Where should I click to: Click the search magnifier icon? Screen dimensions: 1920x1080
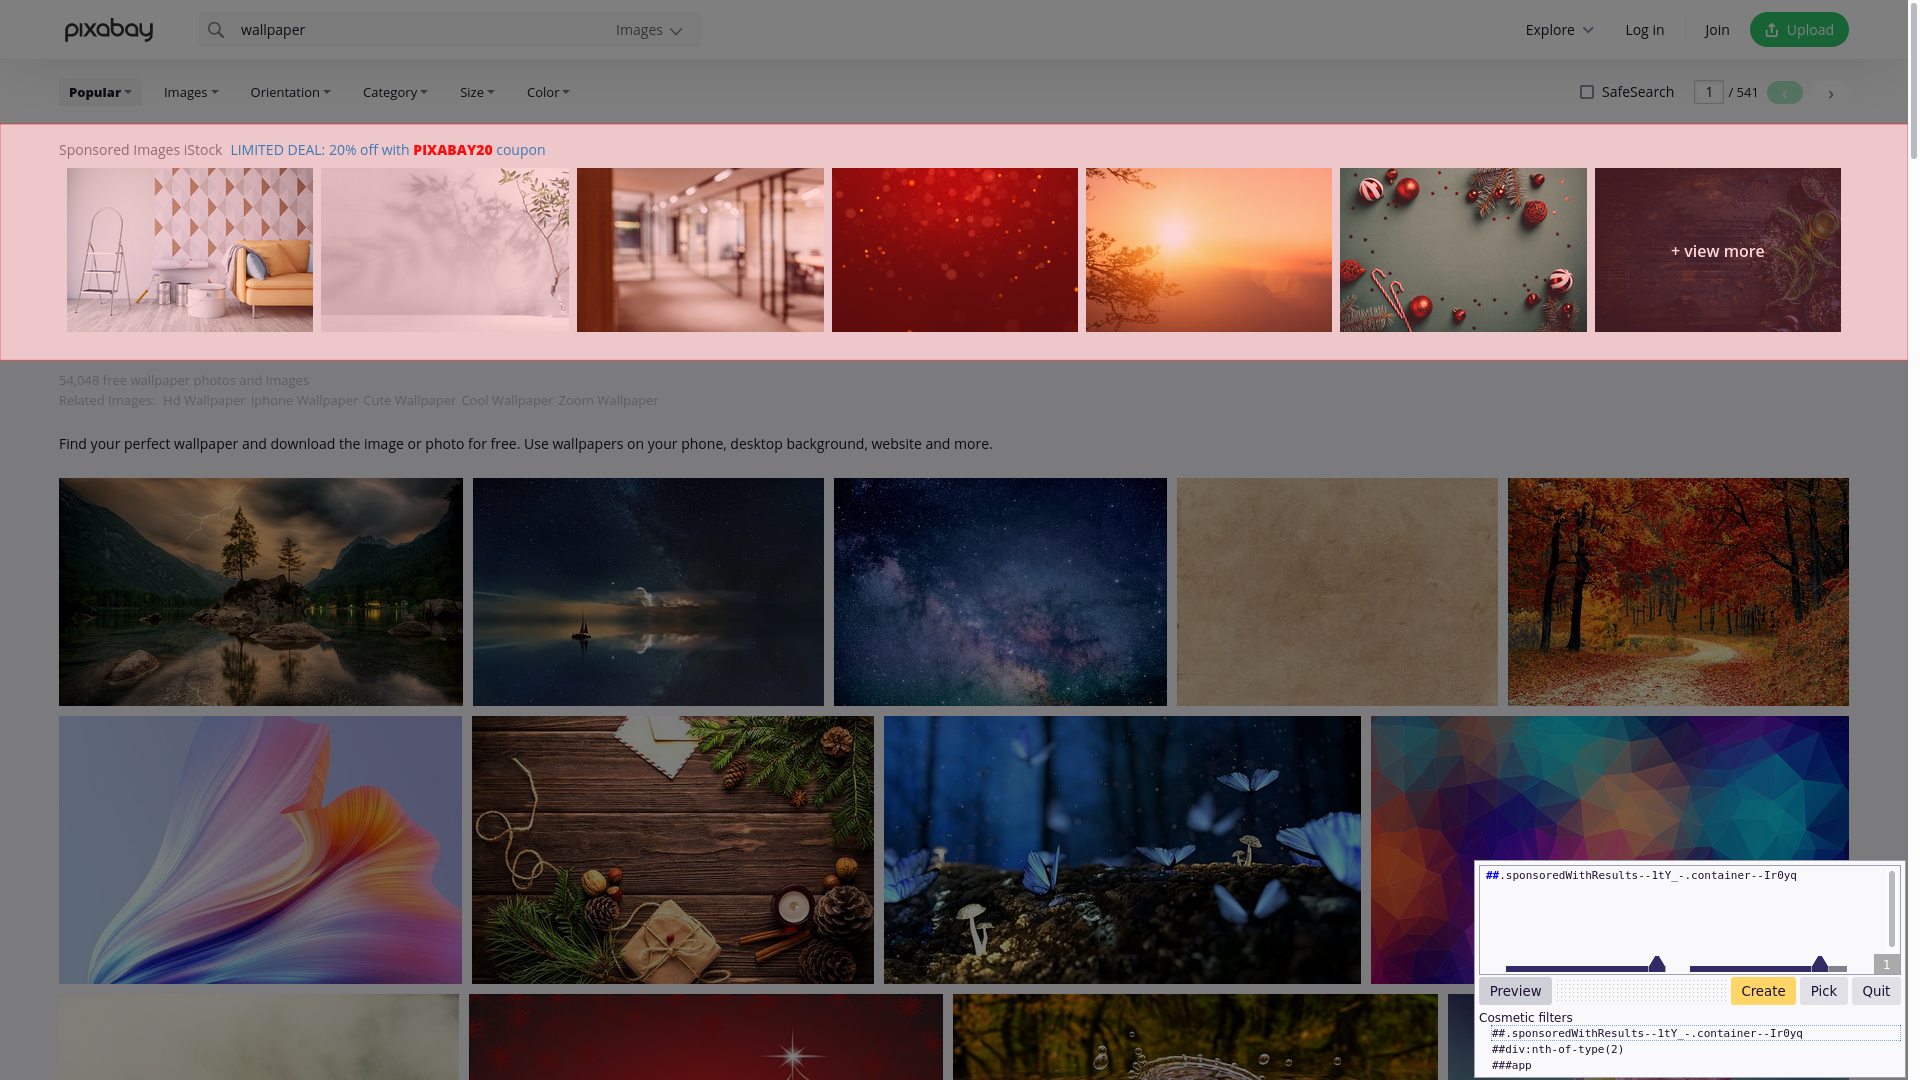[x=216, y=29]
